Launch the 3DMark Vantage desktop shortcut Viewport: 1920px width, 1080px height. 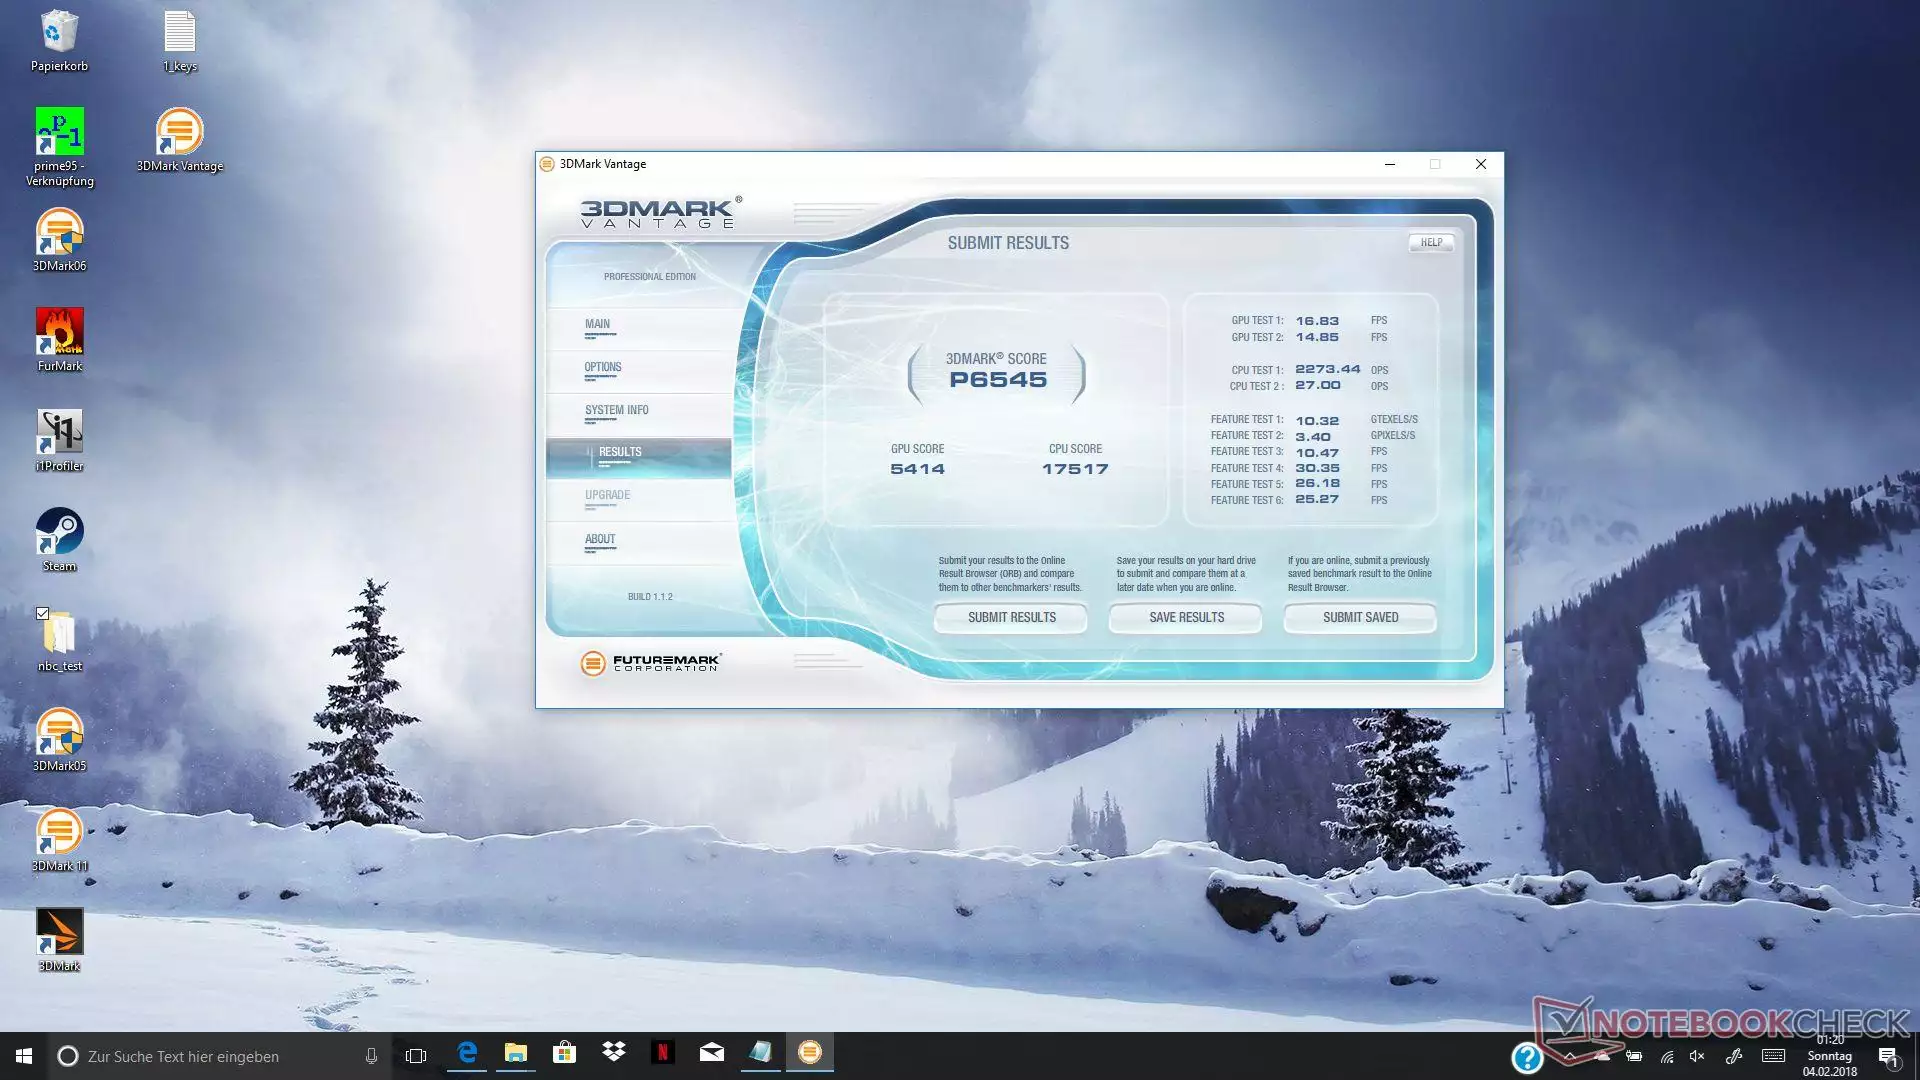pos(180,140)
